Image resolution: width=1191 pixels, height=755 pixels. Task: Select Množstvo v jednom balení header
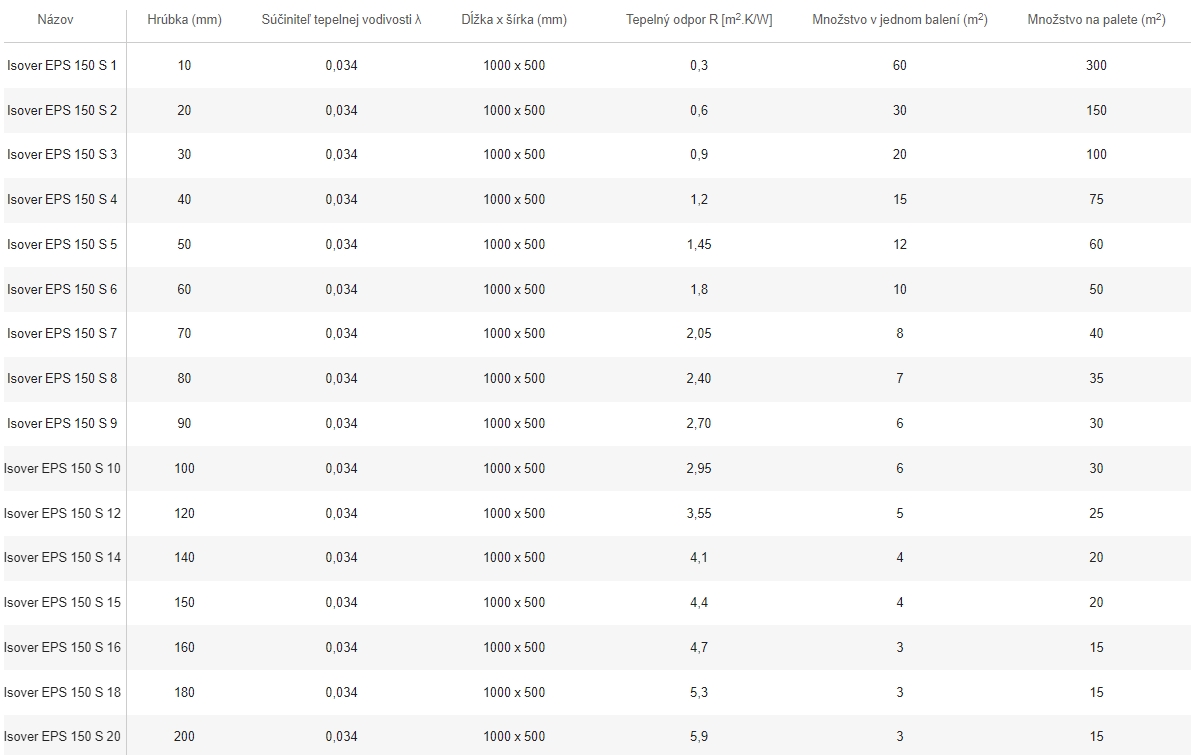pyautogui.click(x=900, y=20)
